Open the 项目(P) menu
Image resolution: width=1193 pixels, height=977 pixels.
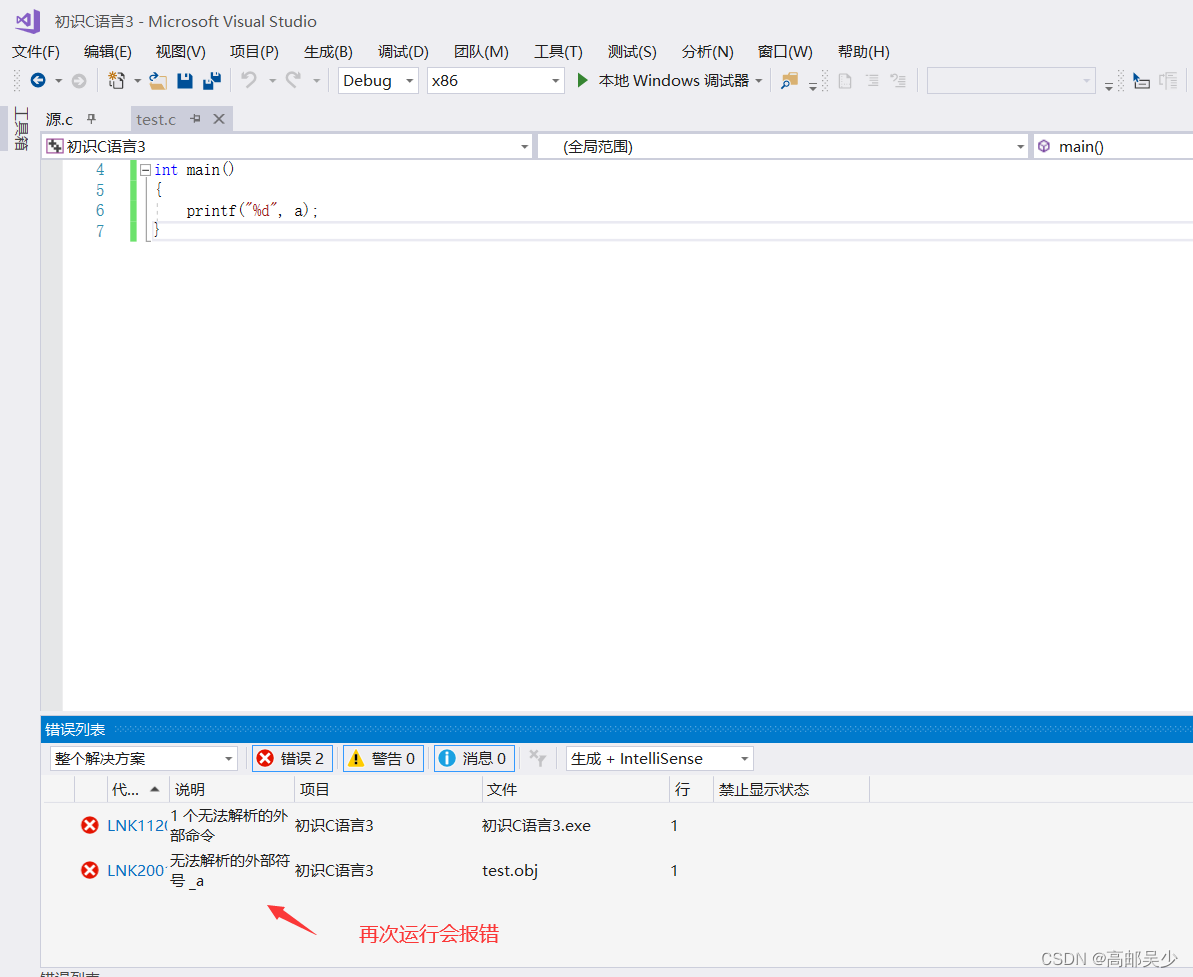coord(254,51)
